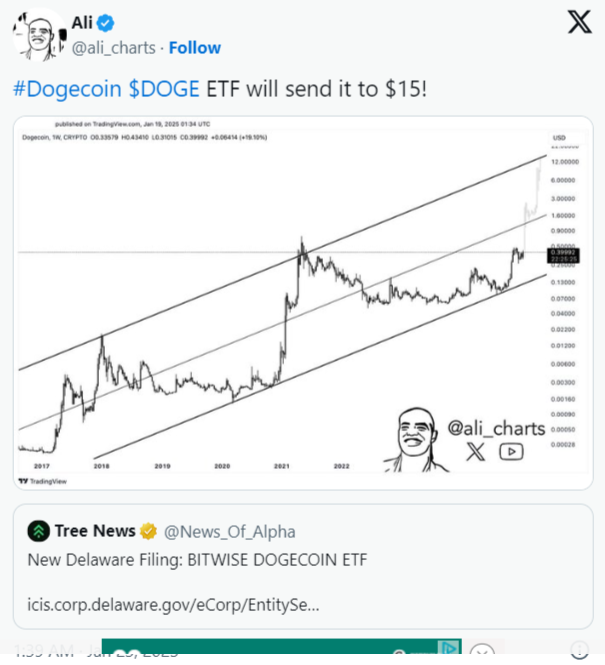Click the @ali_charts handle in the header

pos(112,48)
